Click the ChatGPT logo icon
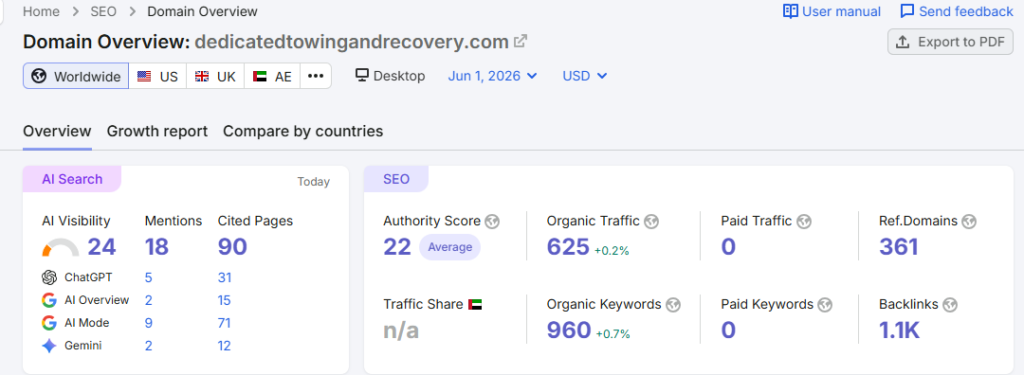Image resolution: width=1024 pixels, height=375 pixels. (x=49, y=278)
